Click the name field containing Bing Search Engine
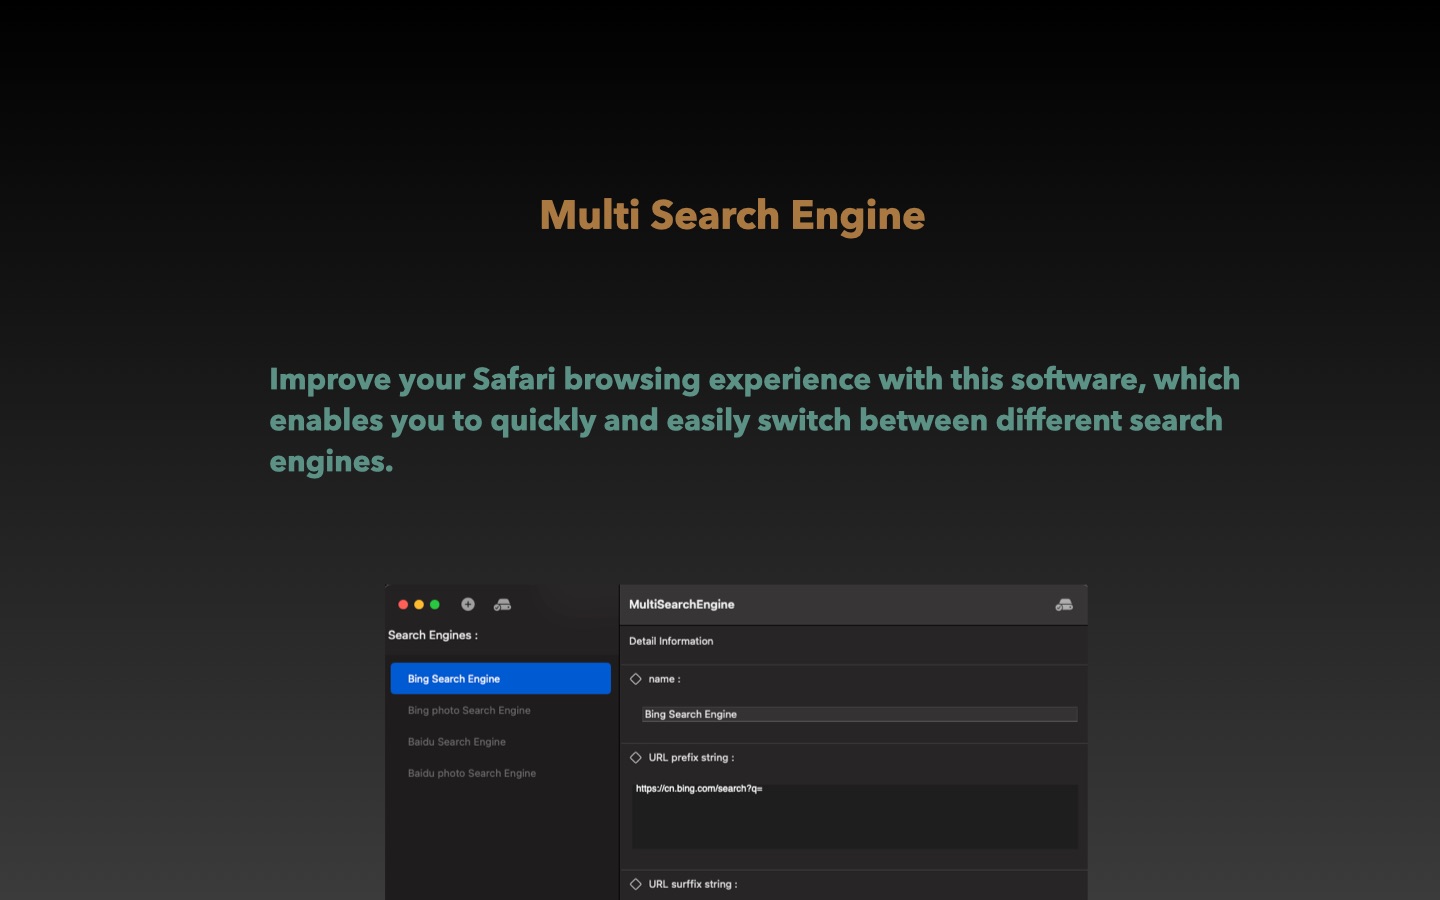This screenshot has width=1440, height=900. click(860, 714)
